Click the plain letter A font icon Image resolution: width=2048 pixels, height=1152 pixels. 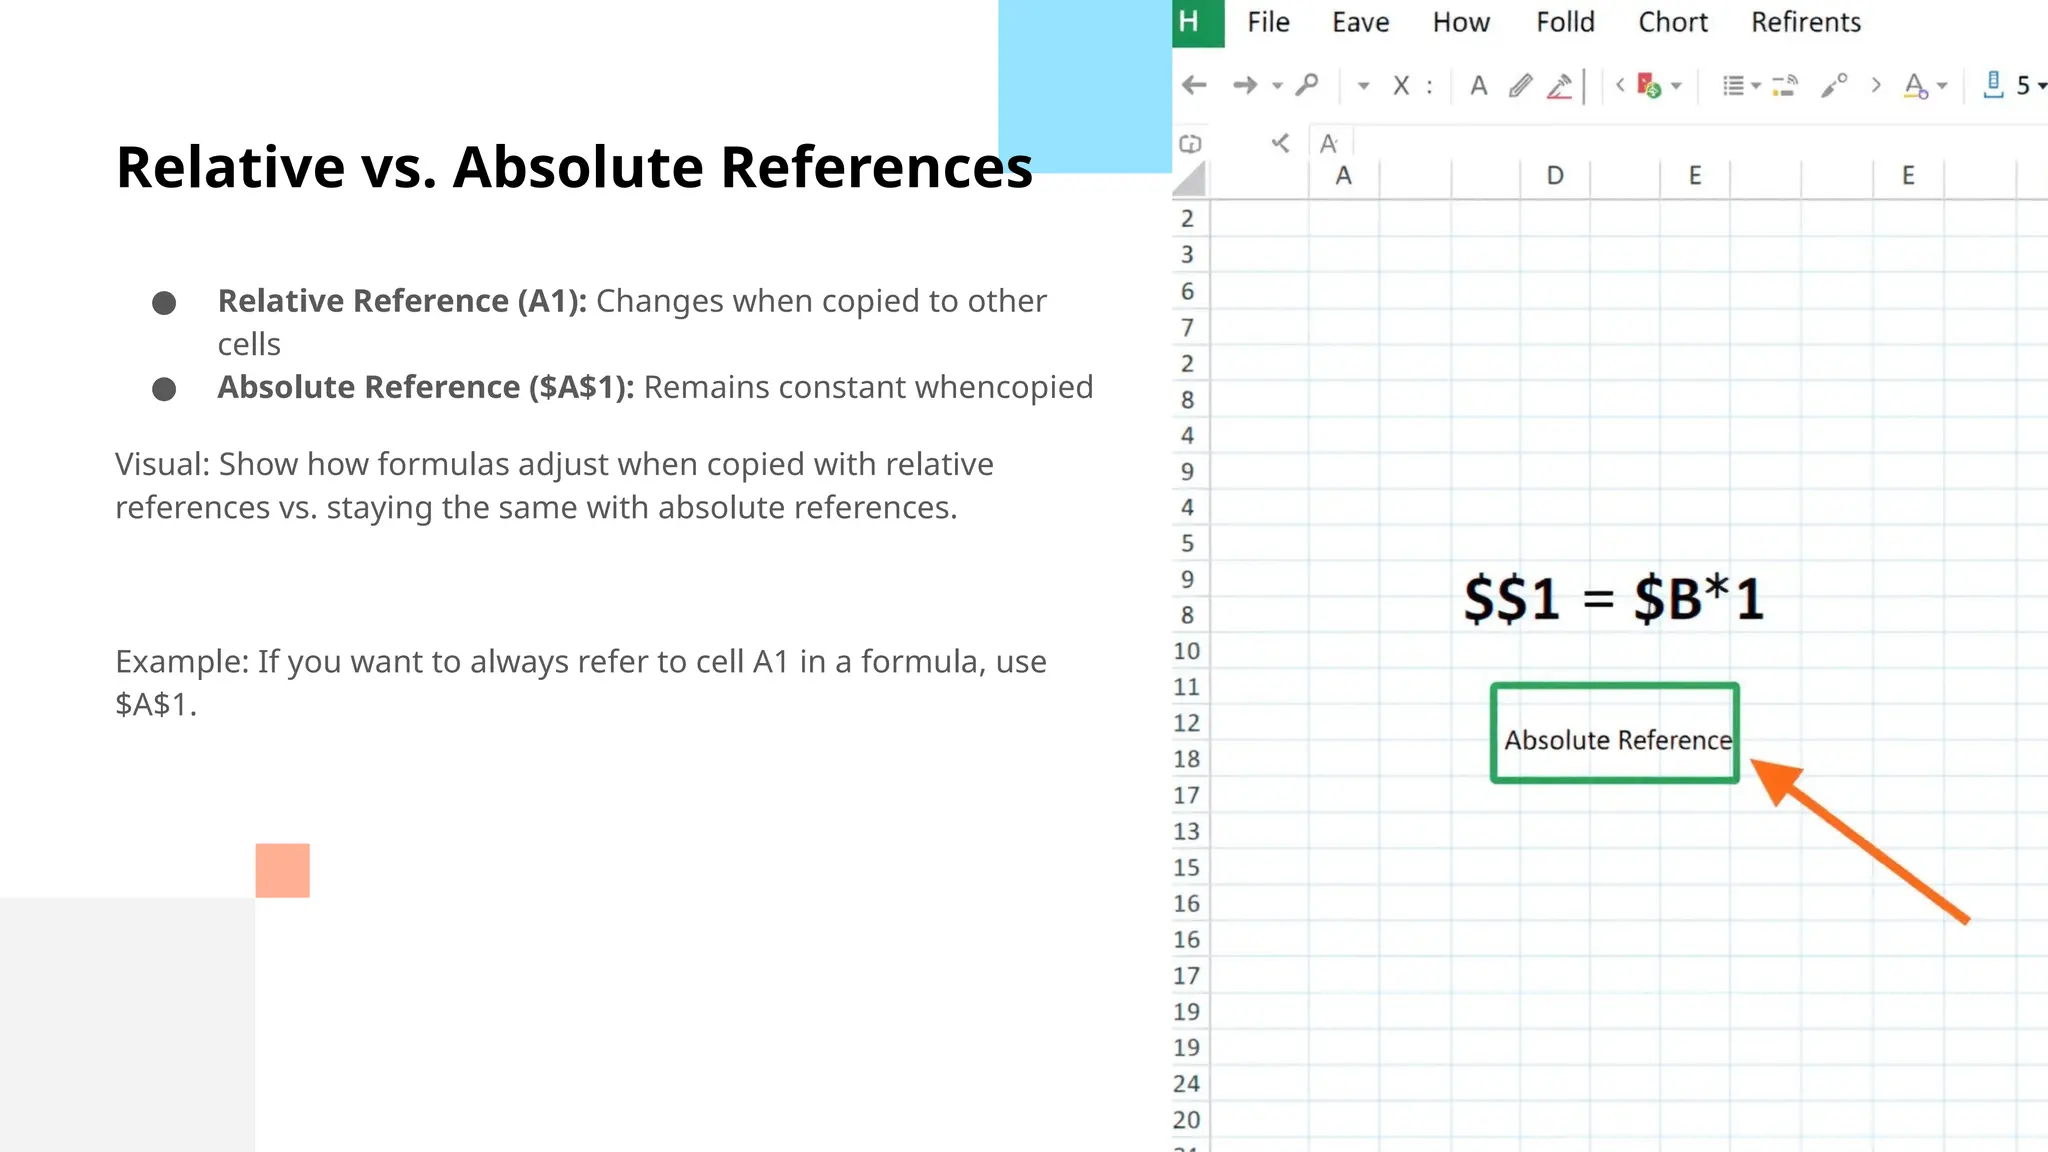(x=1479, y=86)
